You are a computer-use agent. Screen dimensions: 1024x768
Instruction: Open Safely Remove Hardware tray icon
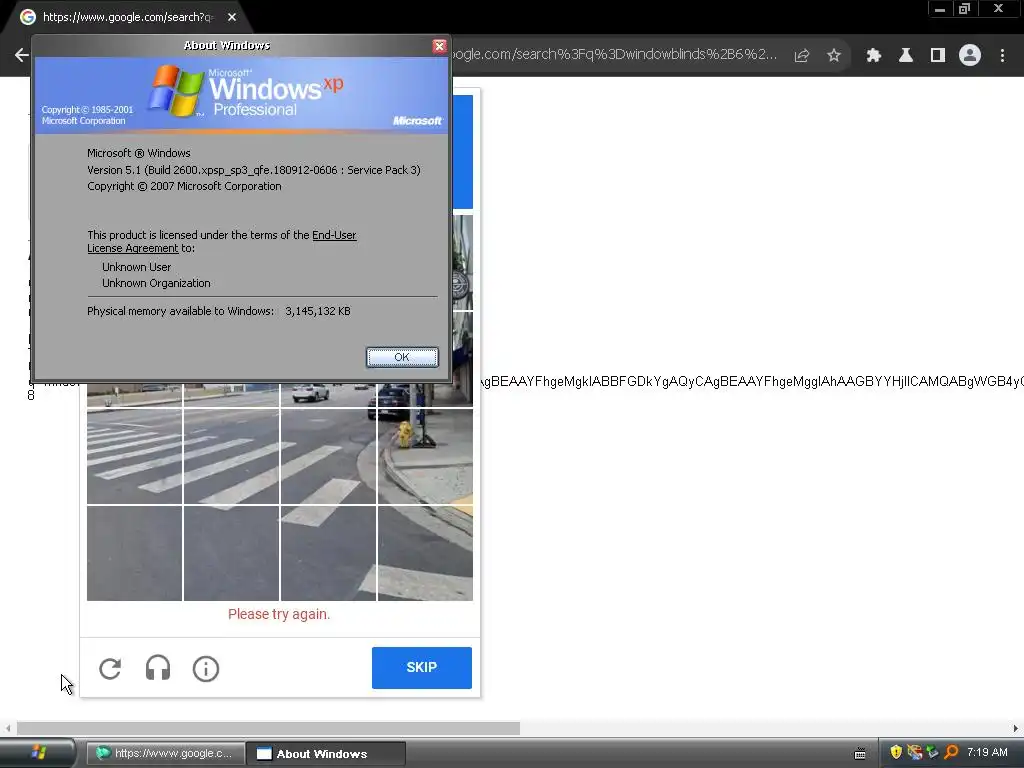(933, 752)
